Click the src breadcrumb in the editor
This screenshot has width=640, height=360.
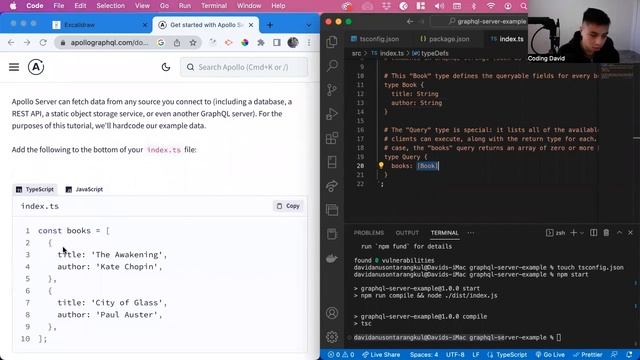point(356,53)
